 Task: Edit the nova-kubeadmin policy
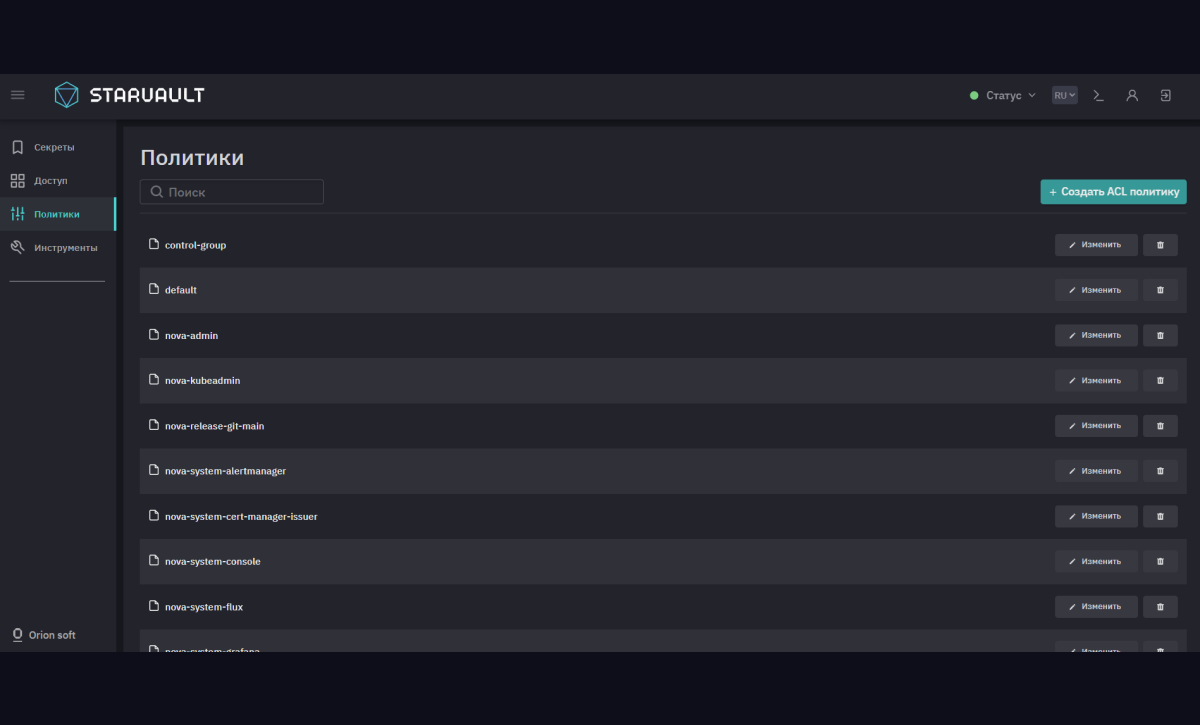pos(1096,380)
